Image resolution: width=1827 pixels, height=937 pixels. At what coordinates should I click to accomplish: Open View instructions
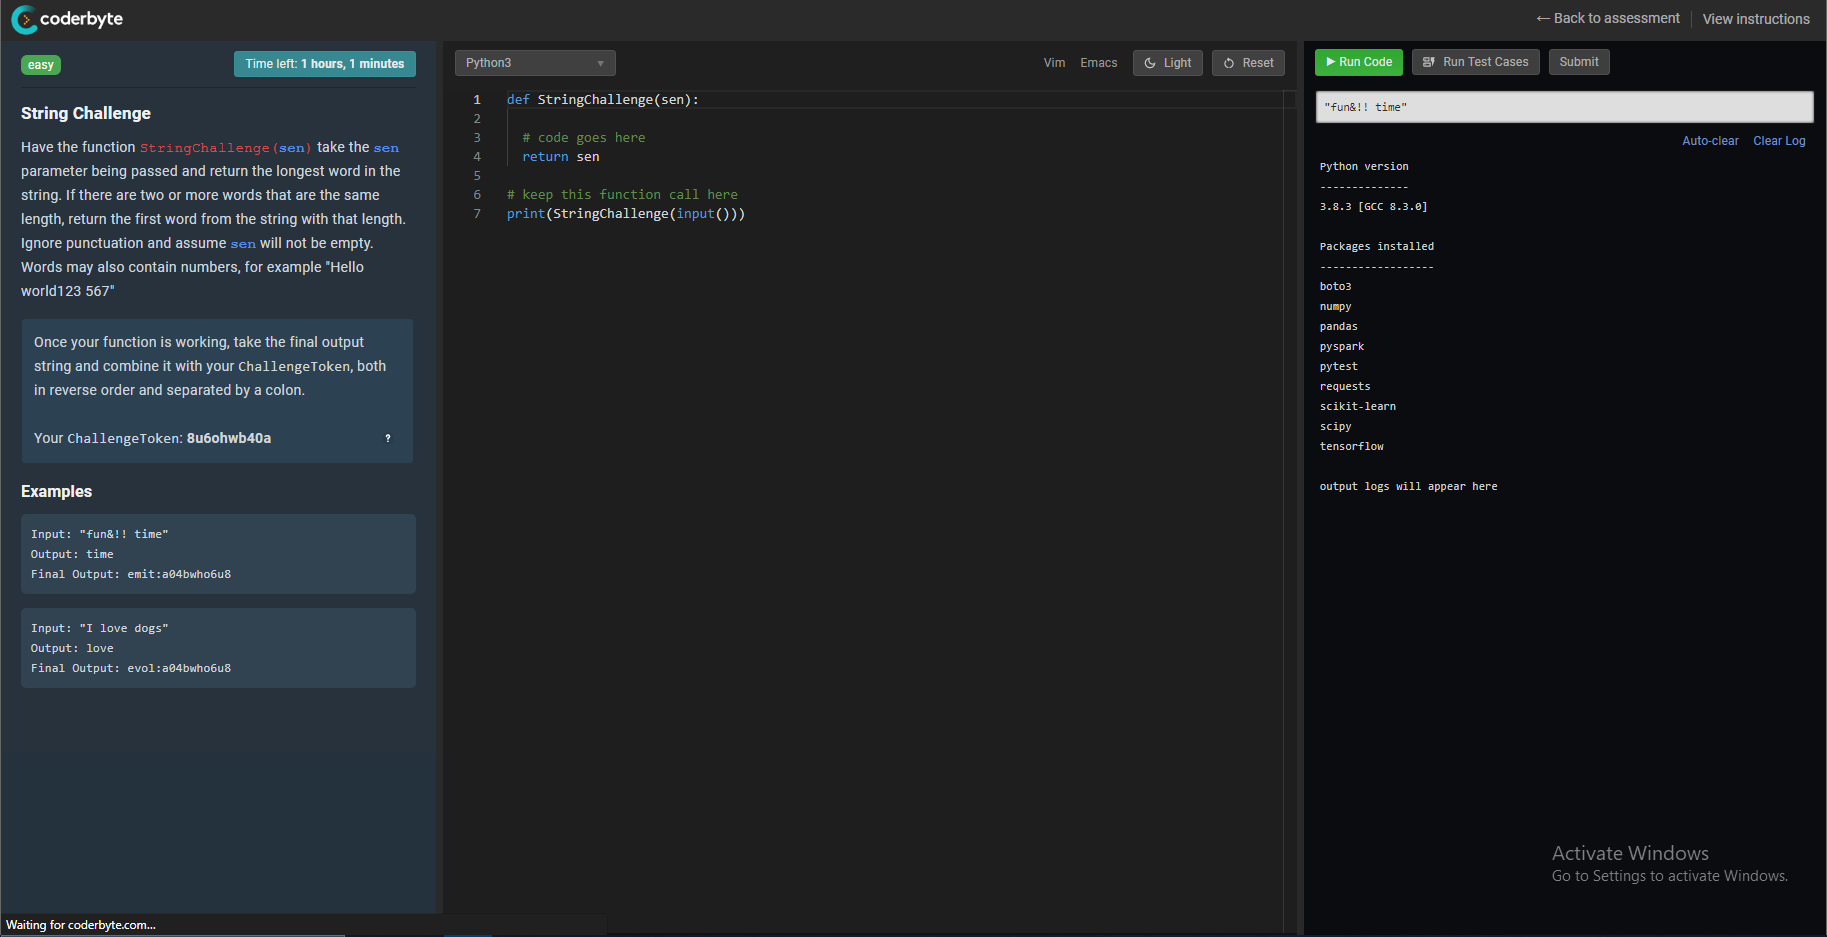tap(1756, 18)
